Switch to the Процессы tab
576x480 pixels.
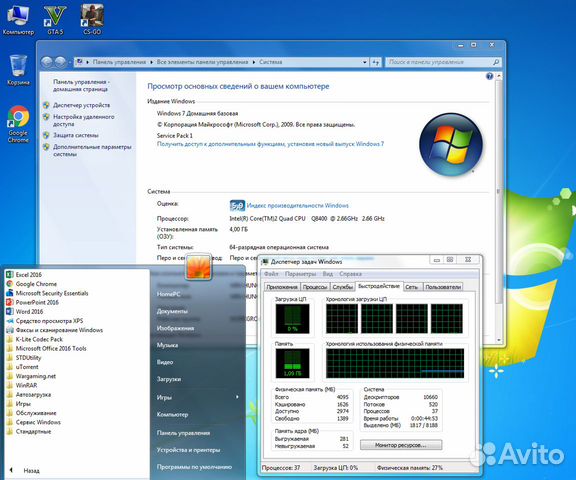pos(315,287)
